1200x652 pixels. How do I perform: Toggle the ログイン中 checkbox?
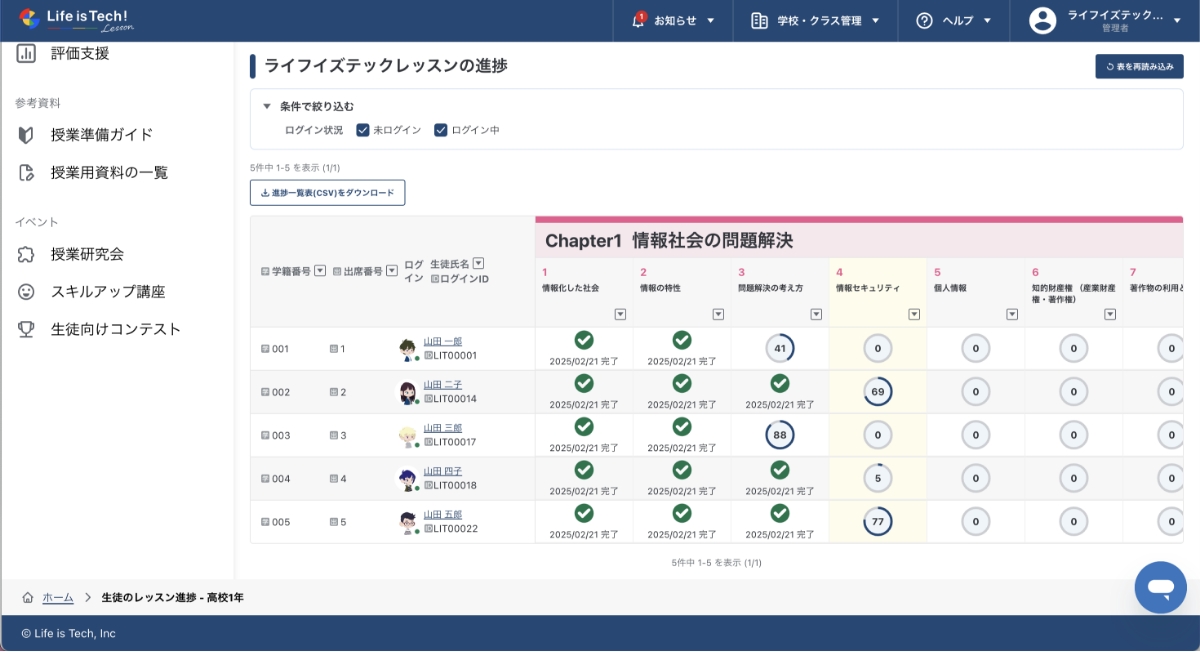coord(441,130)
